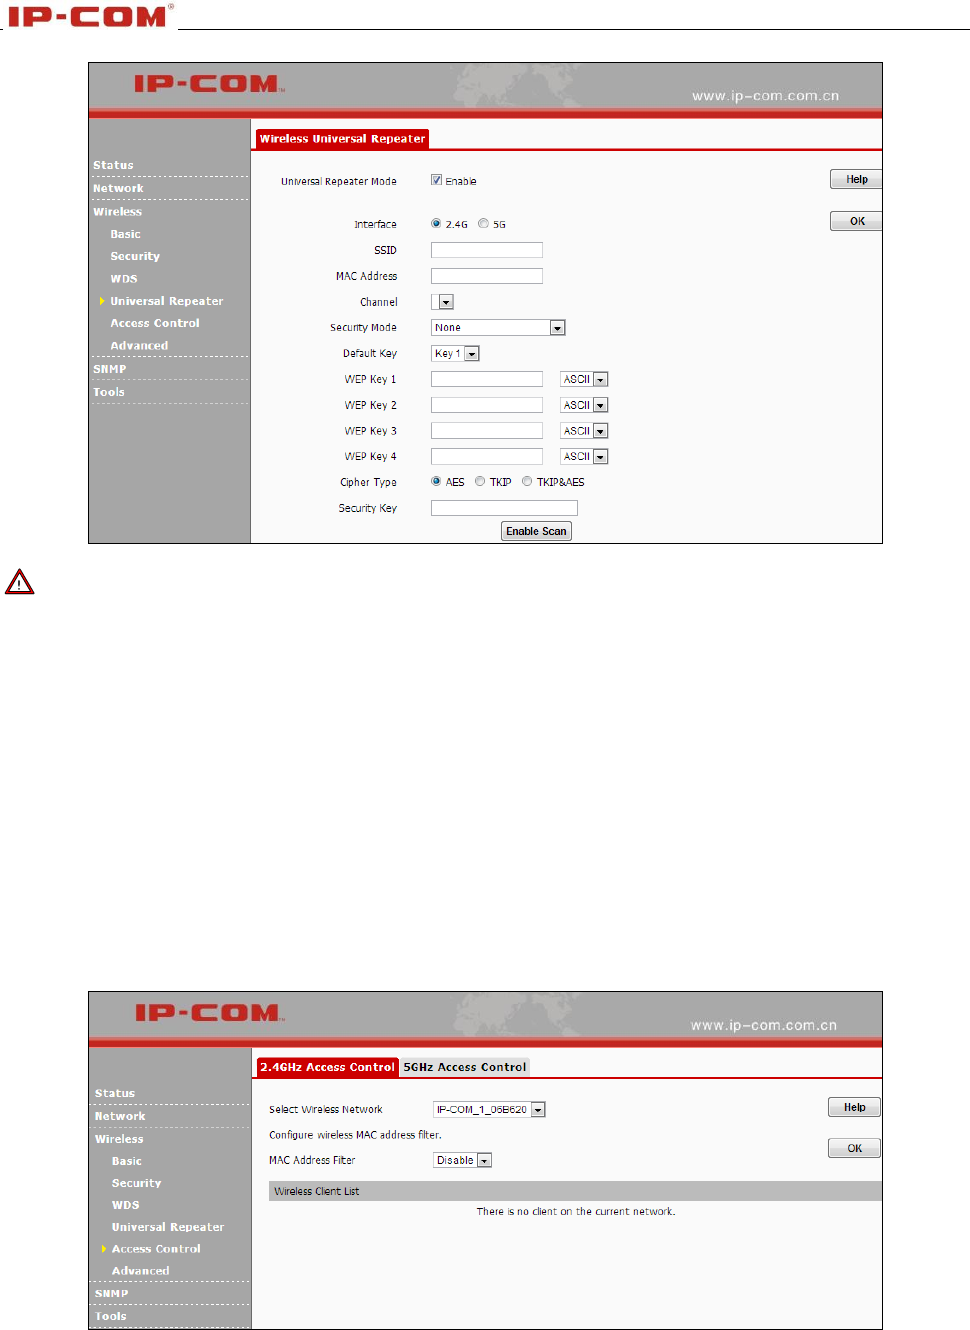Image resolution: width=970 pixels, height=1330 pixels.
Task: Open WDS in upper sidebar
Action: click(124, 279)
